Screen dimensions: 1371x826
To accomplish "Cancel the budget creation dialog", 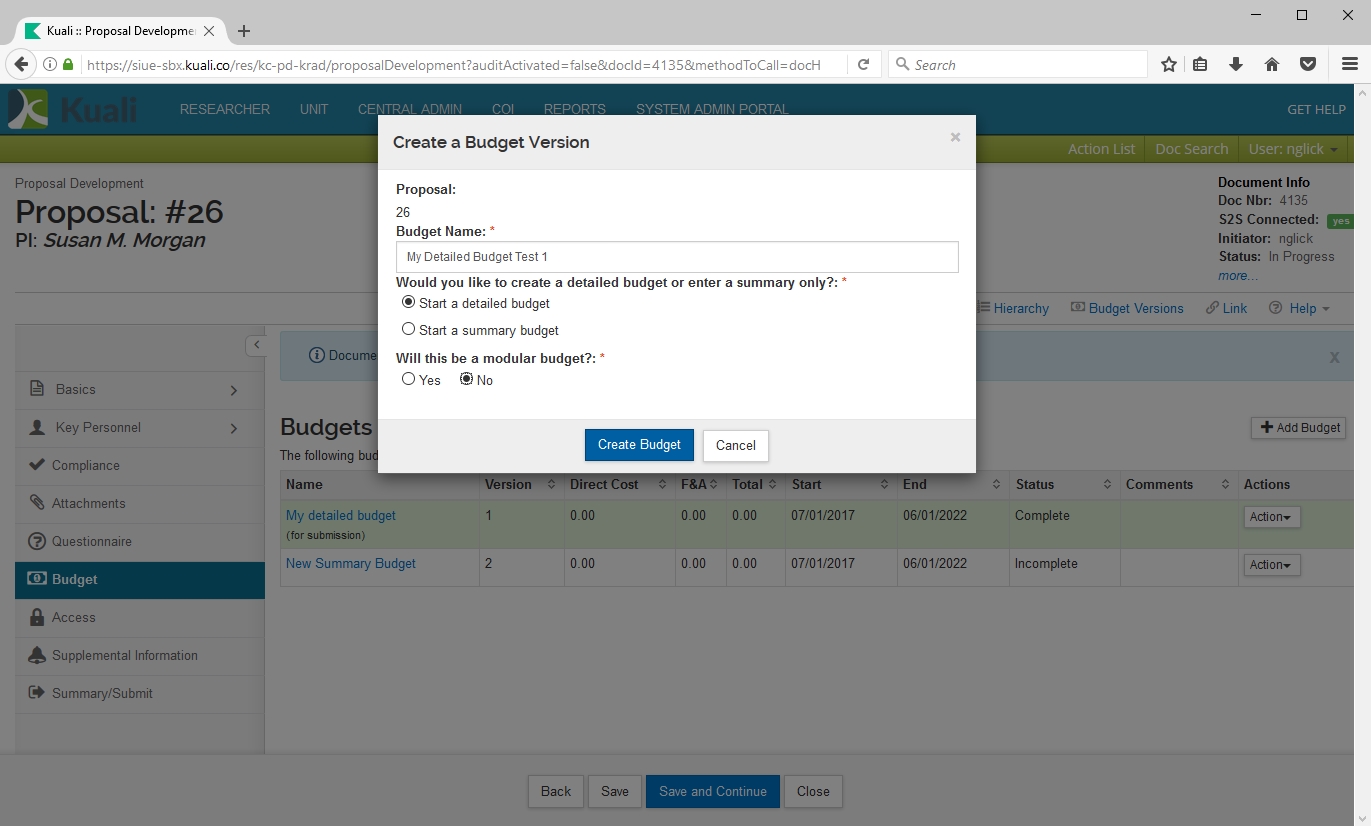I will 735,445.
